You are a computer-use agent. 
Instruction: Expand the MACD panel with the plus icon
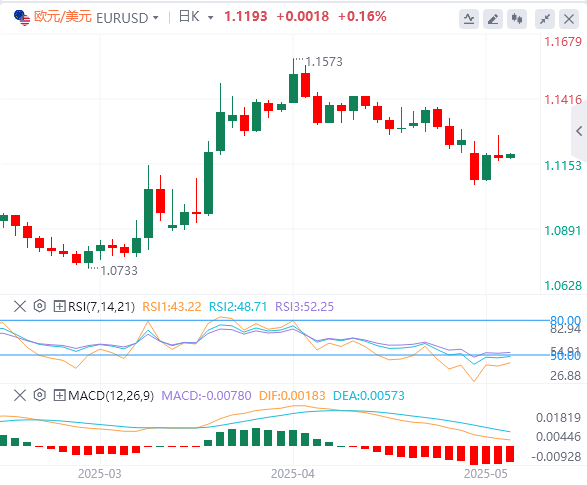pos(59,395)
